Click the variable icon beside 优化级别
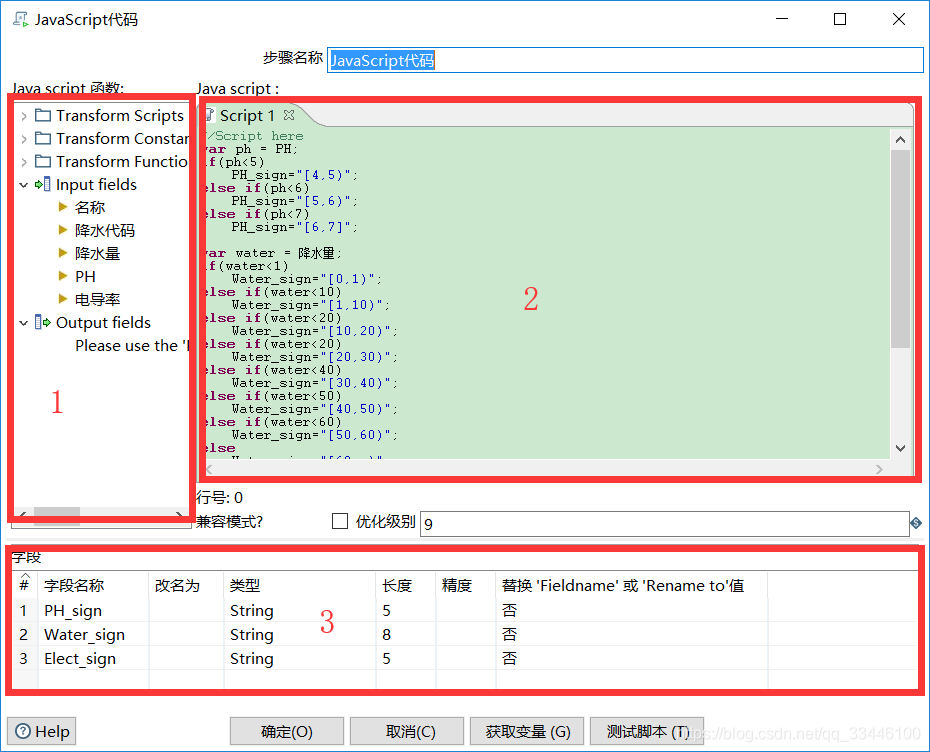The height and width of the screenshot is (752, 930). 916,522
